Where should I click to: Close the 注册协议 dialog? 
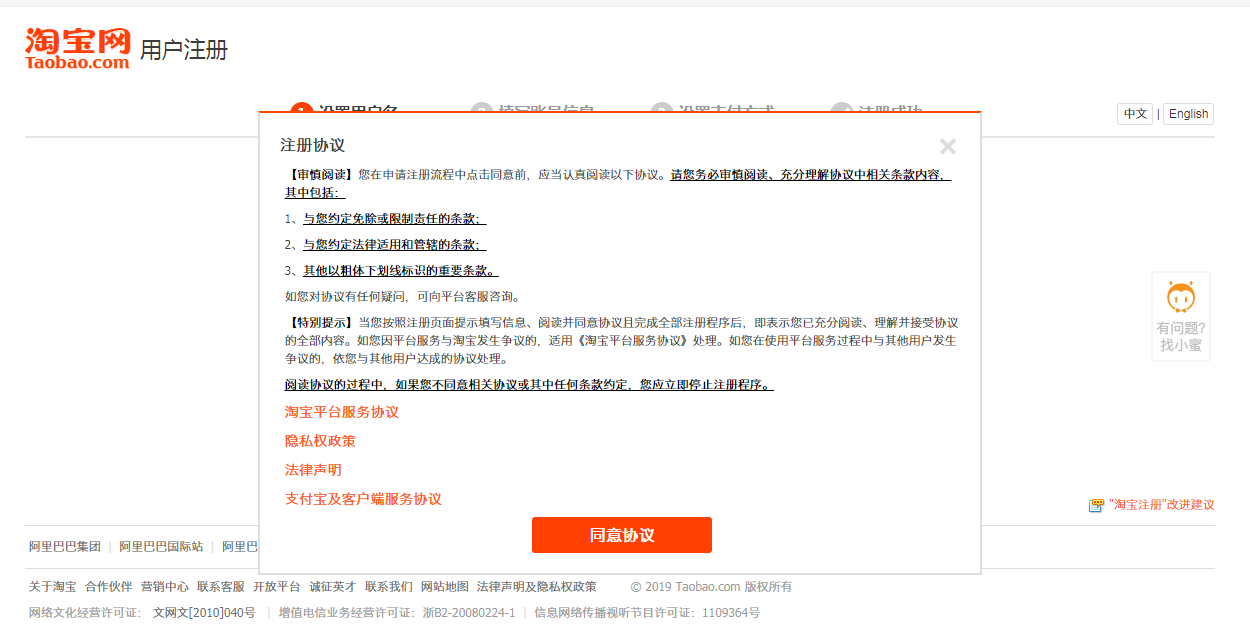tap(948, 147)
